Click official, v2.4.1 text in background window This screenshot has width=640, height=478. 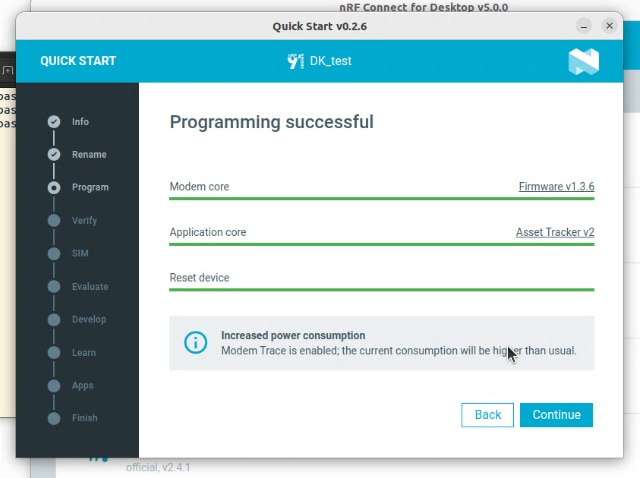pos(158,467)
